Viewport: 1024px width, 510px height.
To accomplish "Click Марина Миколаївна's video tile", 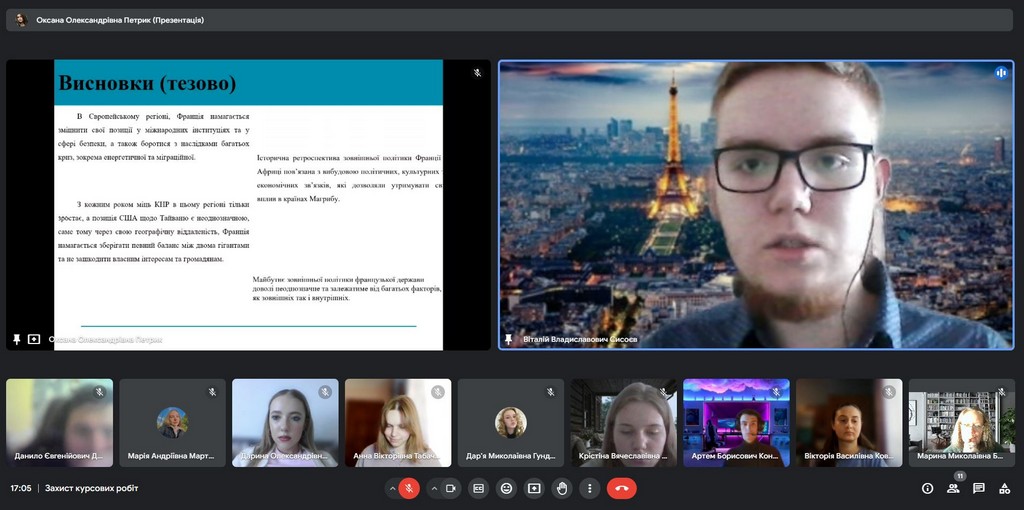I will (x=961, y=422).
